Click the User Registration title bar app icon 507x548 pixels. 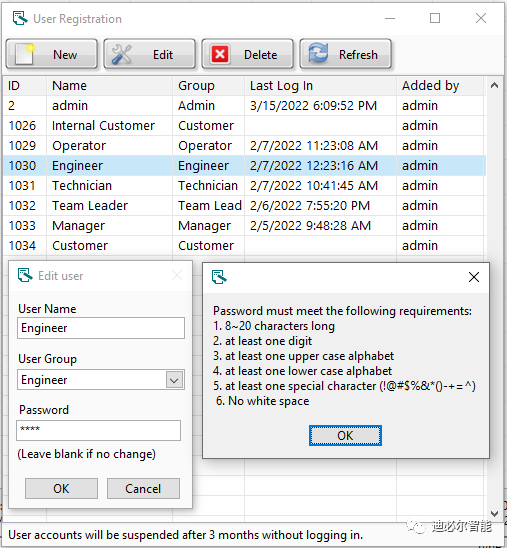click(x=20, y=18)
